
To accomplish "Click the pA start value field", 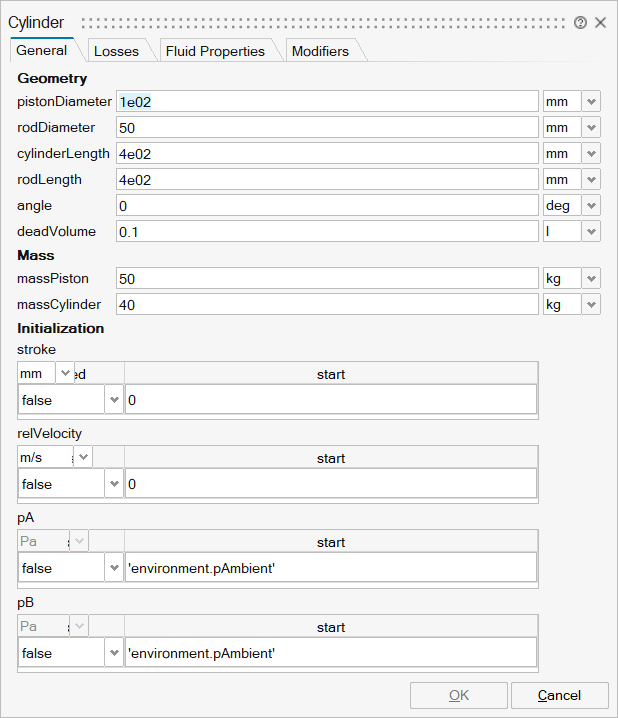I will 330,568.
